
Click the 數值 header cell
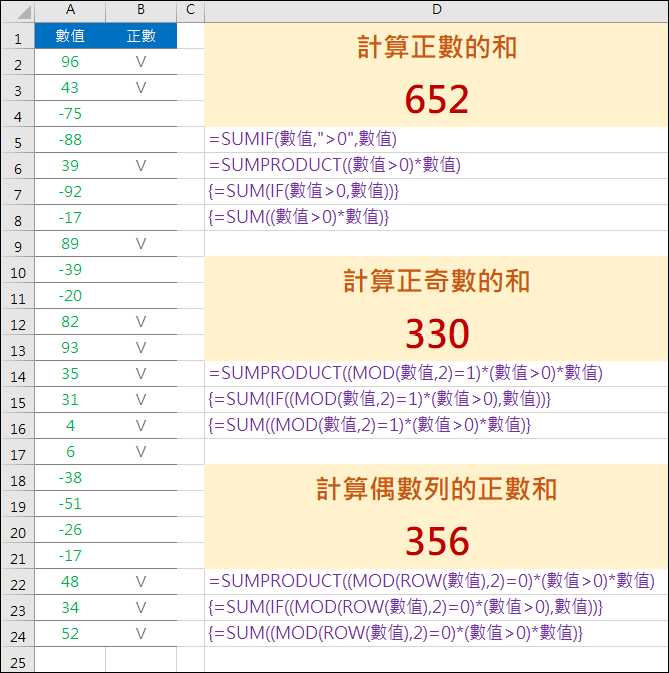click(x=70, y=36)
